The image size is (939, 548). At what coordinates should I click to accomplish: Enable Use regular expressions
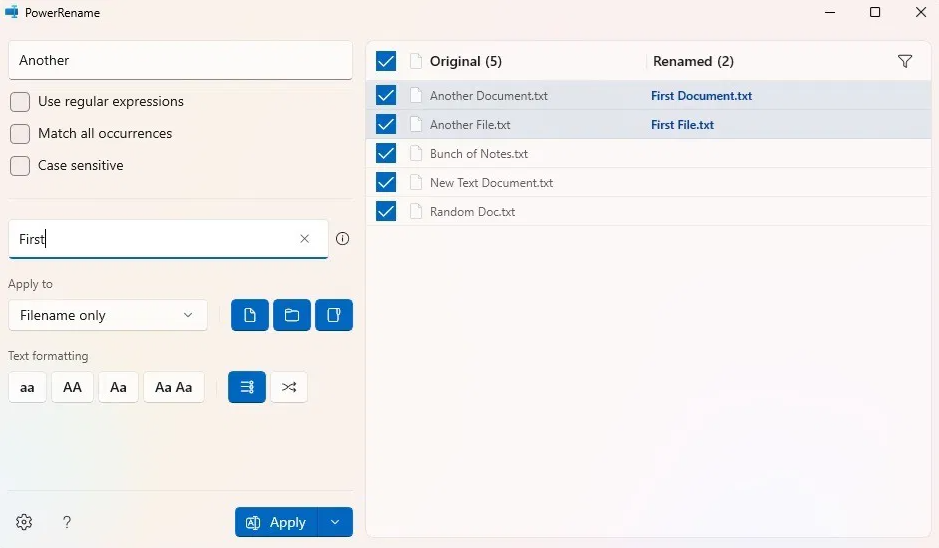point(20,102)
